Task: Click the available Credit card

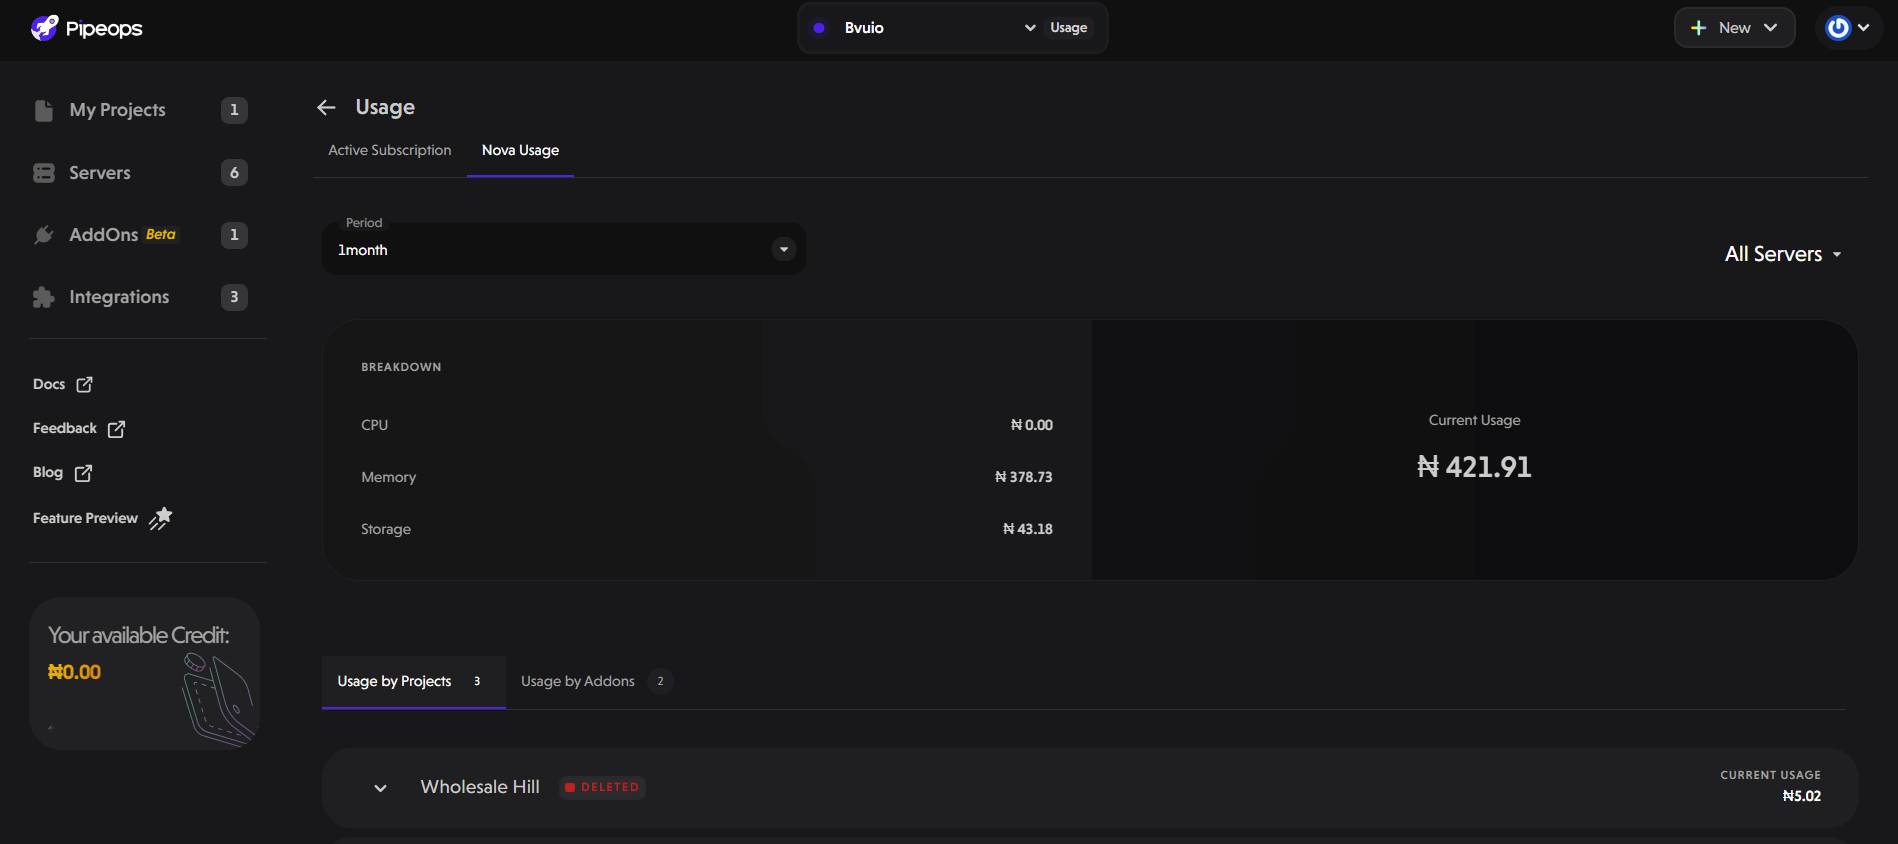Action: coord(145,673)
